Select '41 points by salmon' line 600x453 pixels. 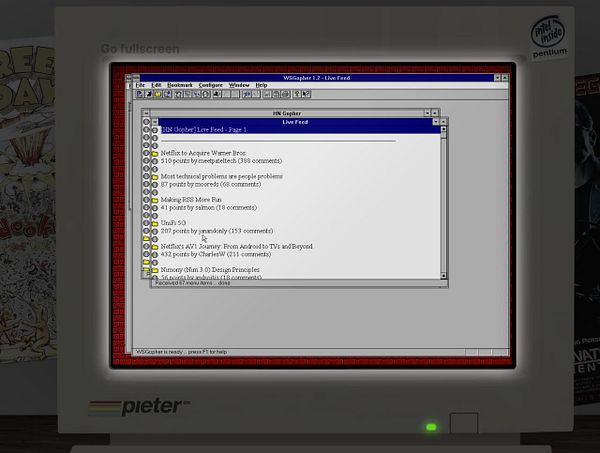[x=209, y=207]
